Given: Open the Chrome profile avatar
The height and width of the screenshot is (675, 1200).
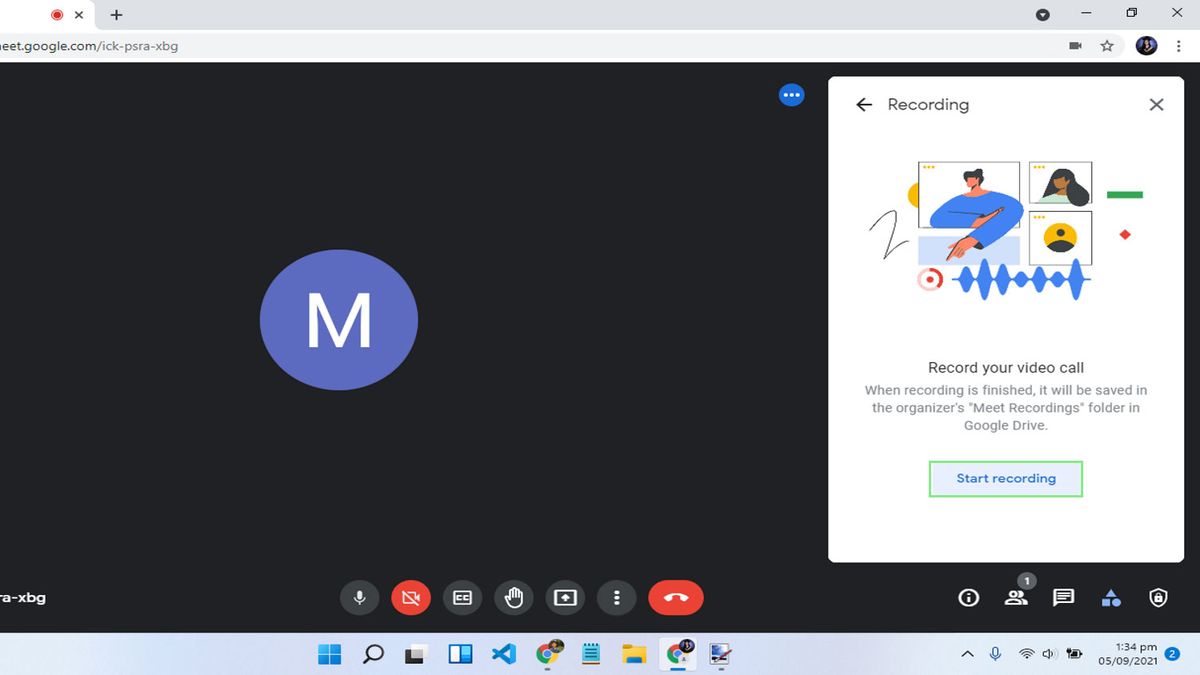Looking at the screenshot, I should 1147,46.
